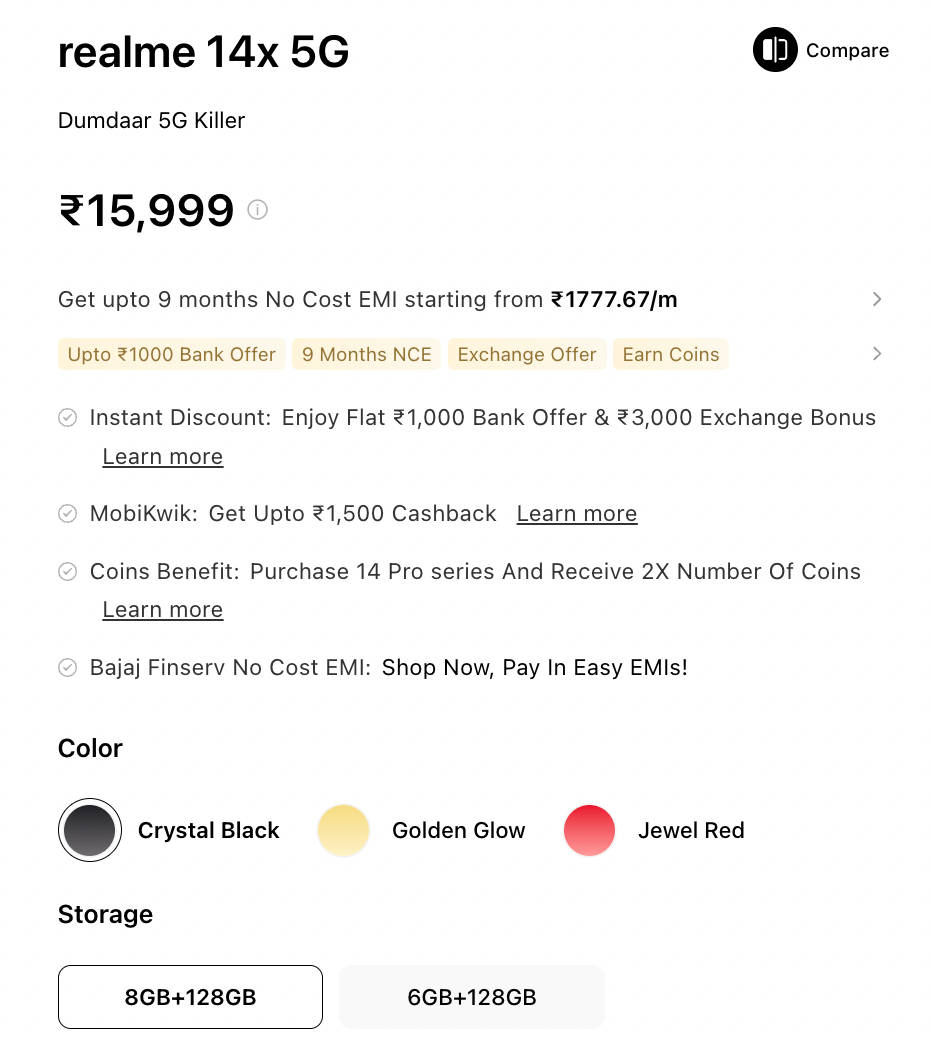Select the Crystal Black color swatch
Viewport: 930px width, 1046px height.
[90, 830]
